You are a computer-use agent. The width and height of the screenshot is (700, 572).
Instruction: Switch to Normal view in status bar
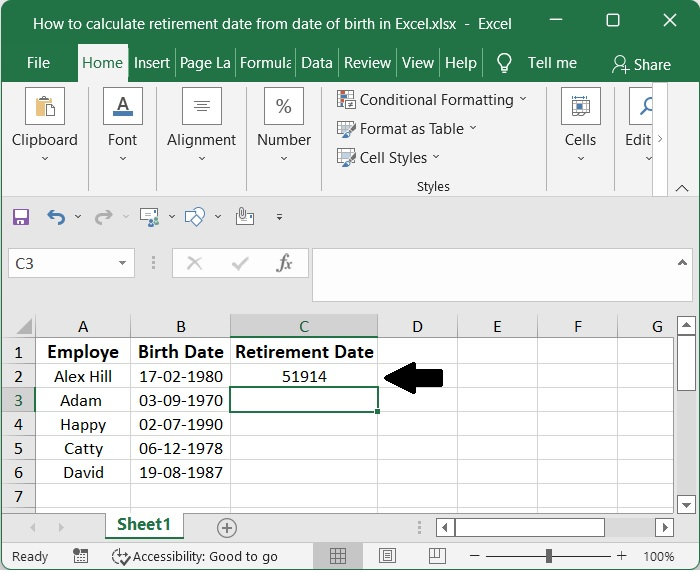338,556
